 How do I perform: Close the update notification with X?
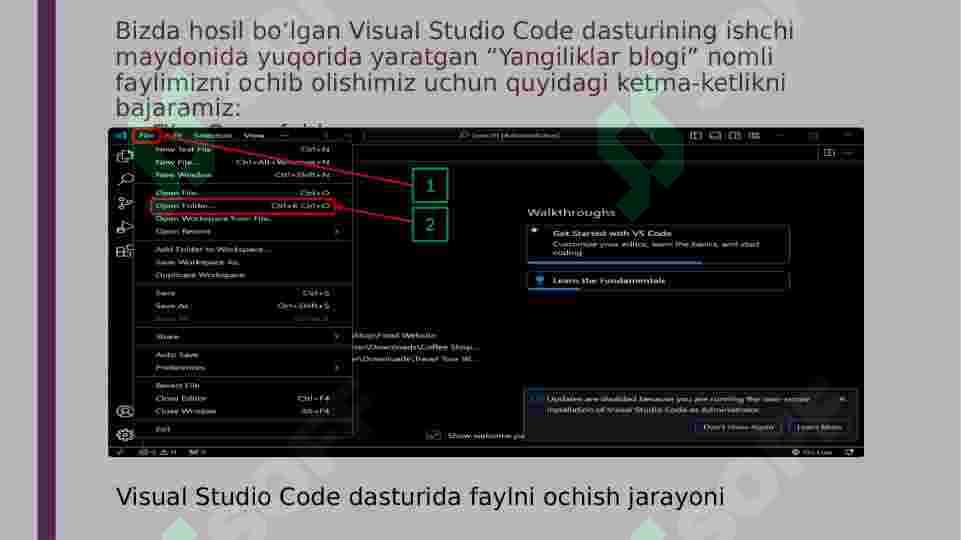coord(843,399)
